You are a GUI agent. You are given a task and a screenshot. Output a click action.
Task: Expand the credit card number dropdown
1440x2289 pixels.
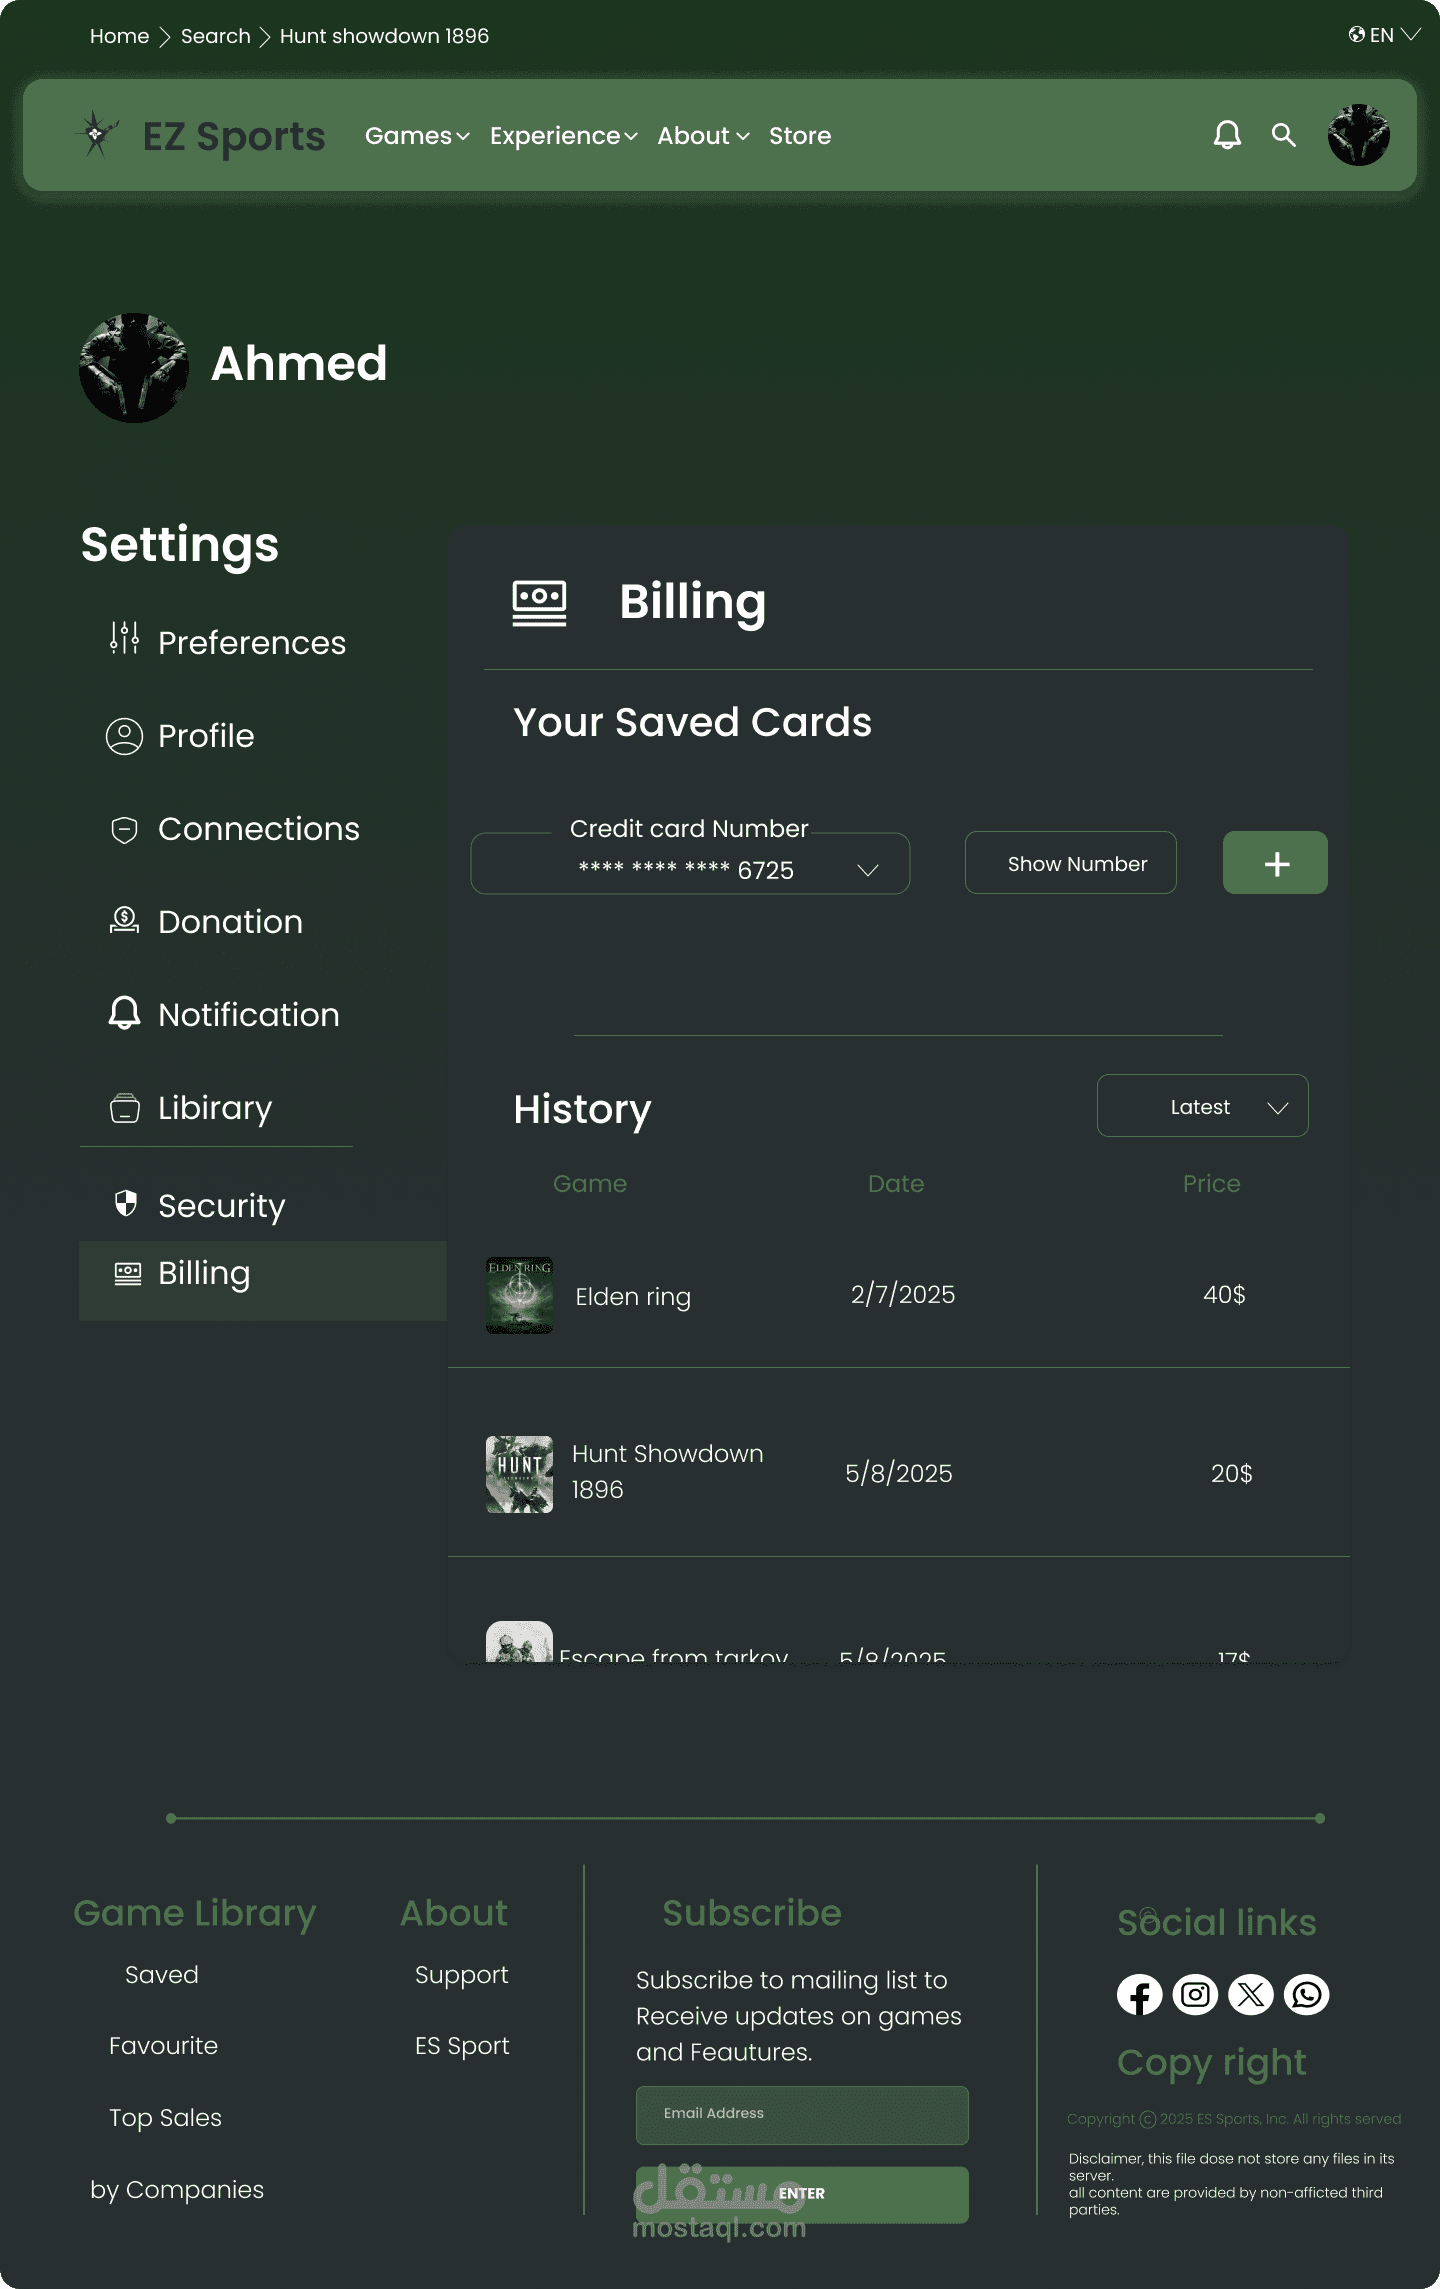868,870
